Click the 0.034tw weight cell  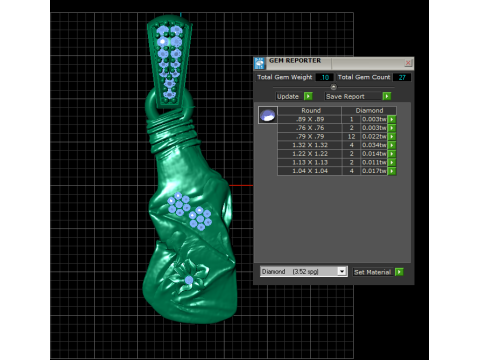pos(374,145)
